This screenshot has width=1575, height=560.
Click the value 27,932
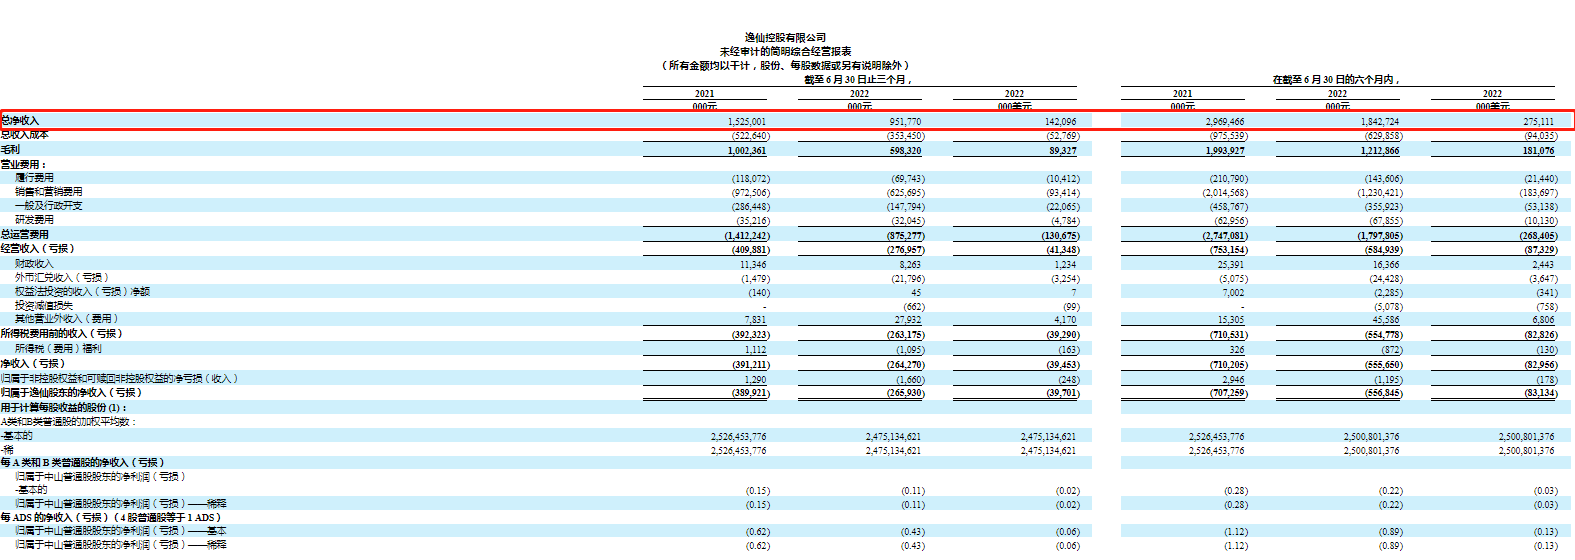tap(908, 319)
